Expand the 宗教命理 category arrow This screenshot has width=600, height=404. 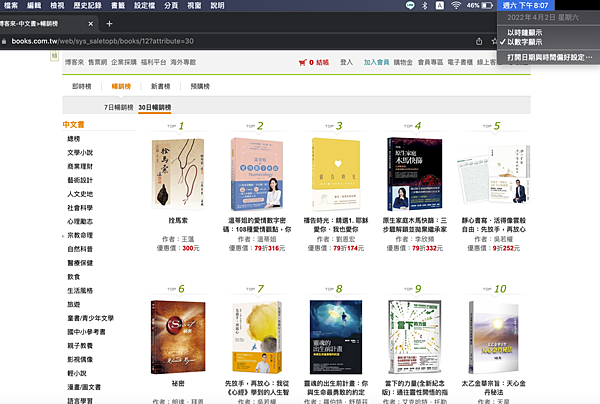[63, 236]
